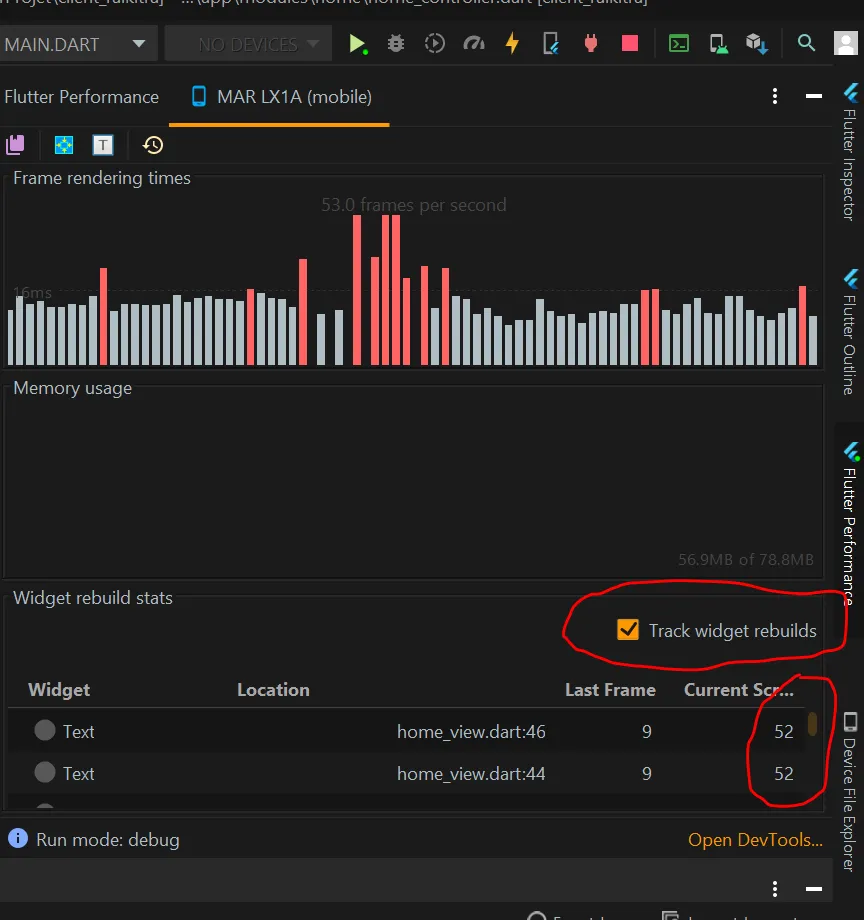Trigger Flutter hot reload lightning icon
864x920 pixels.
pos(513,43)
